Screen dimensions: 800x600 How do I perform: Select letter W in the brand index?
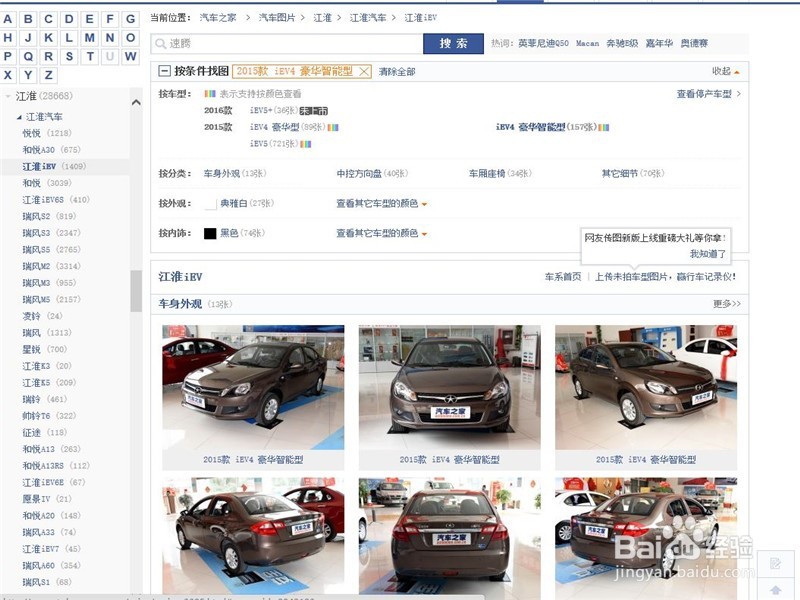click(x=130, y=56)
